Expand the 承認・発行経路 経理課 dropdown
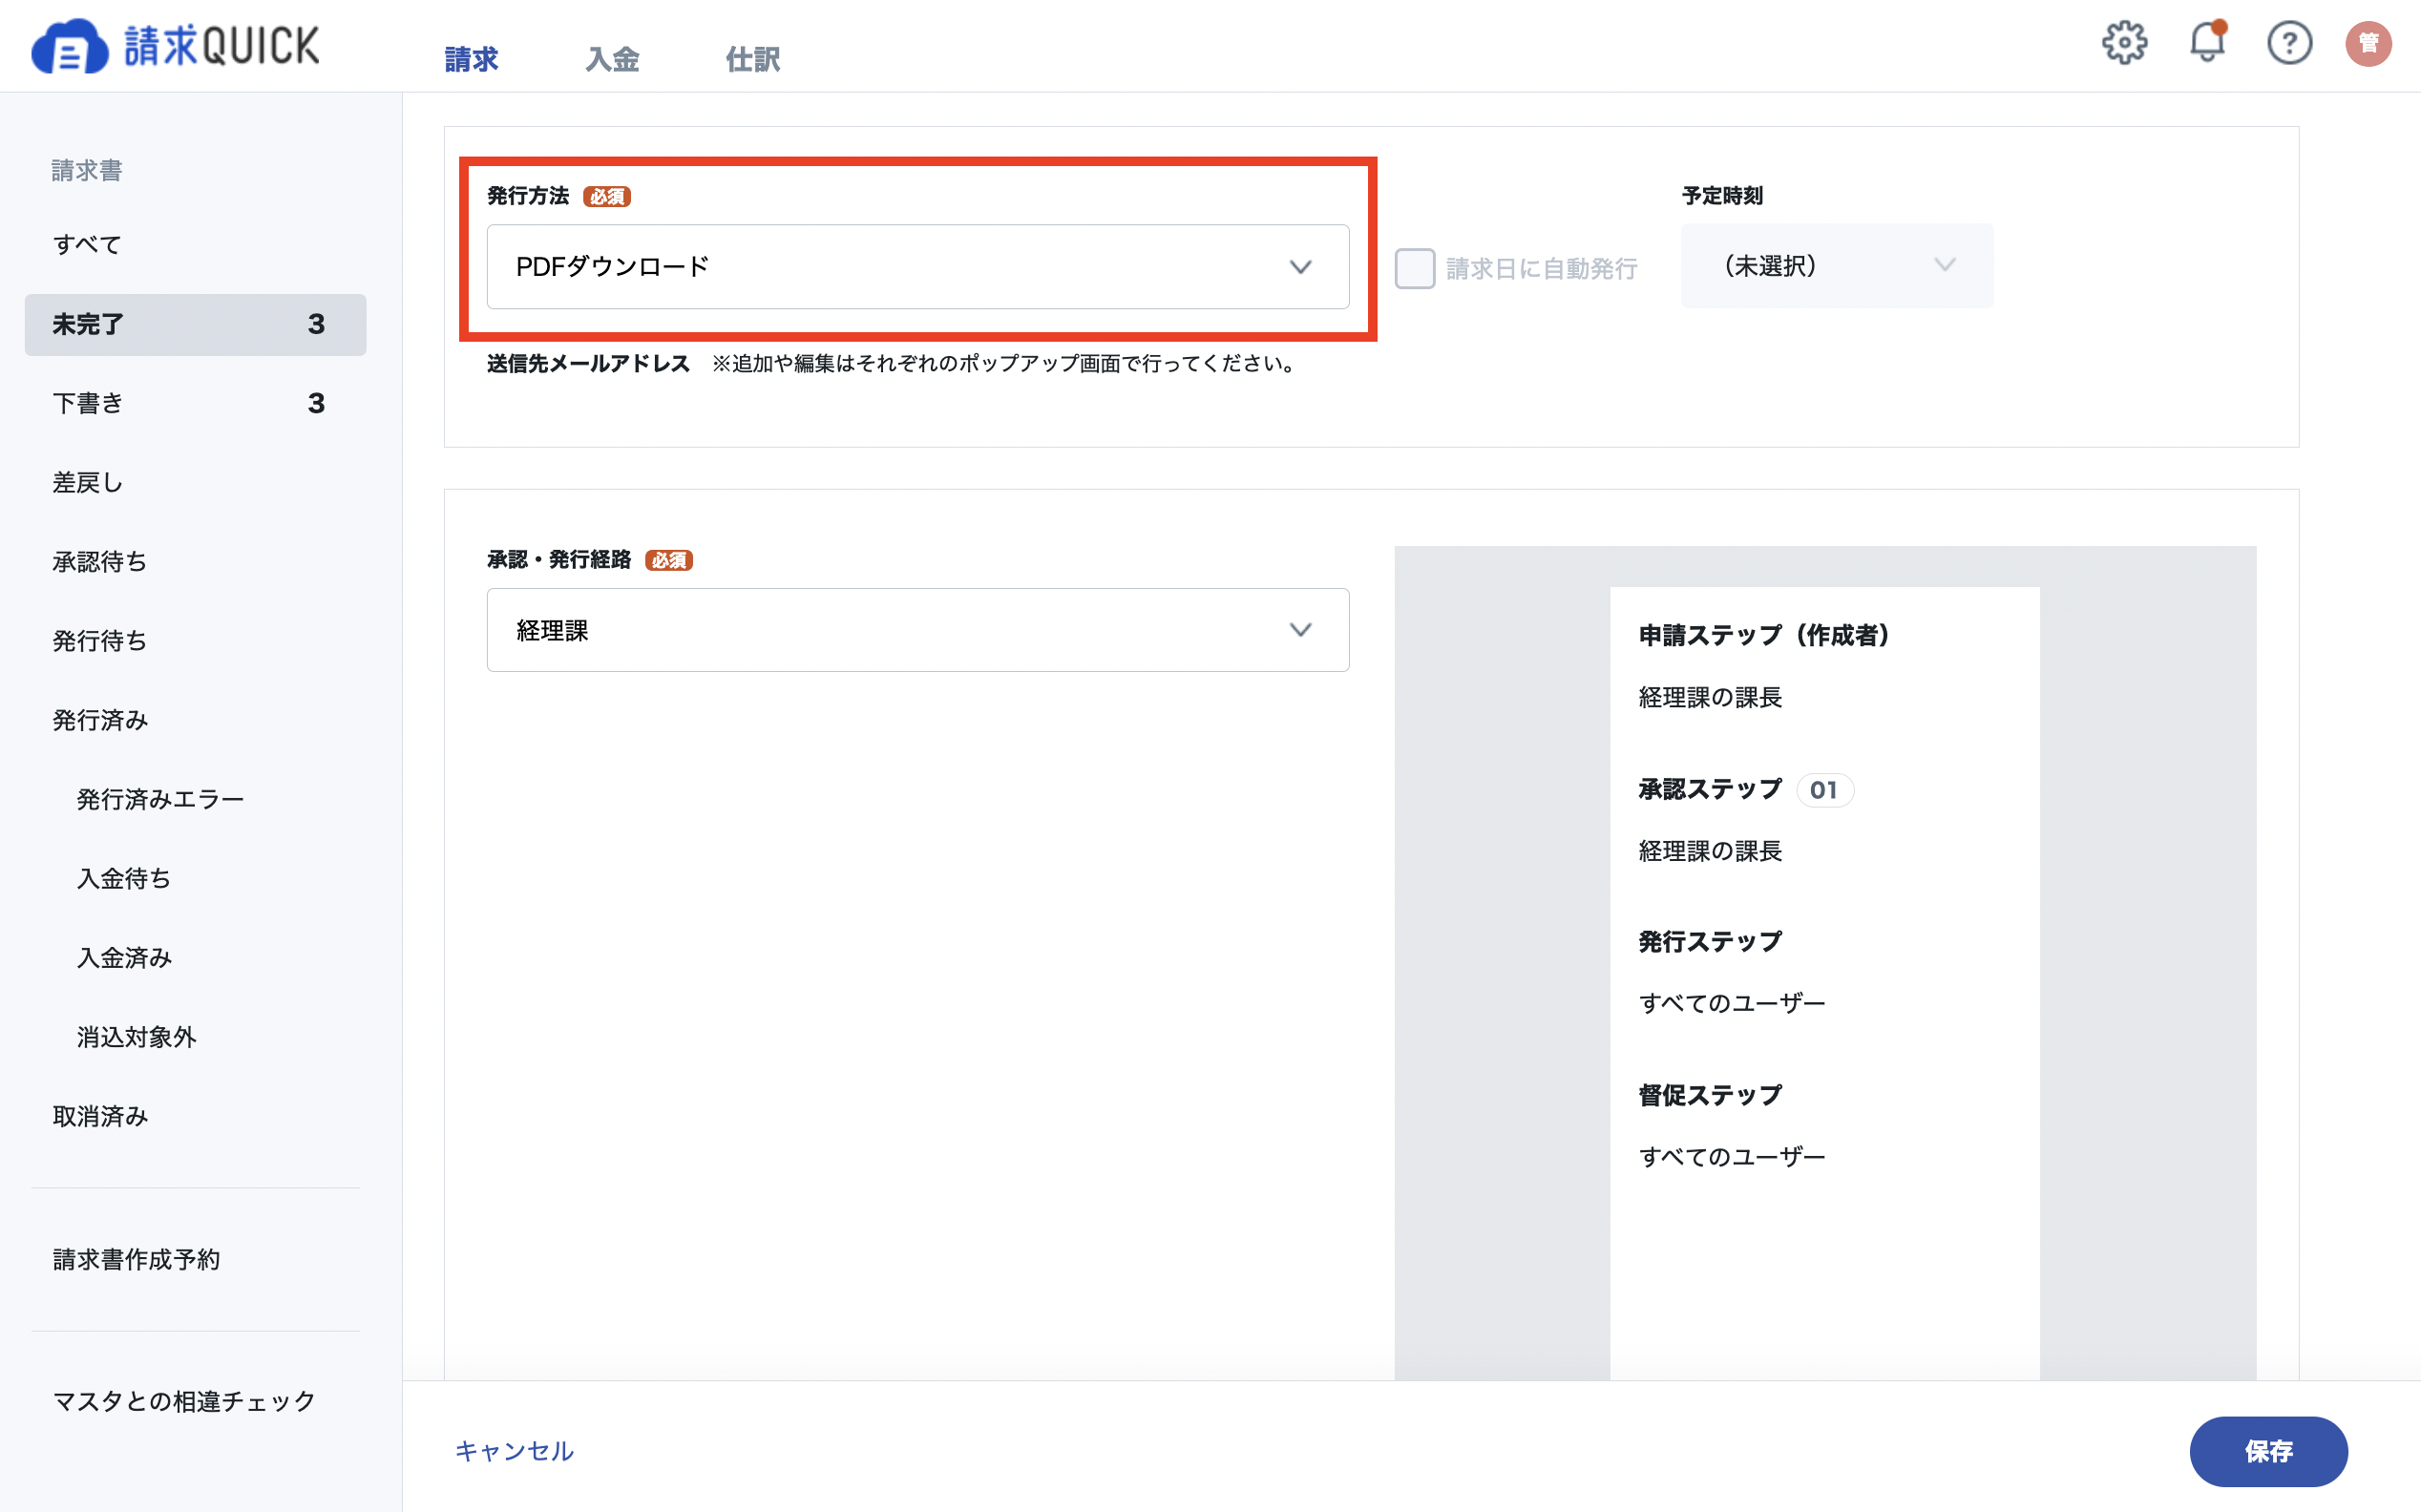The width and height of the screenshot is (2421, 1512). 917,630
